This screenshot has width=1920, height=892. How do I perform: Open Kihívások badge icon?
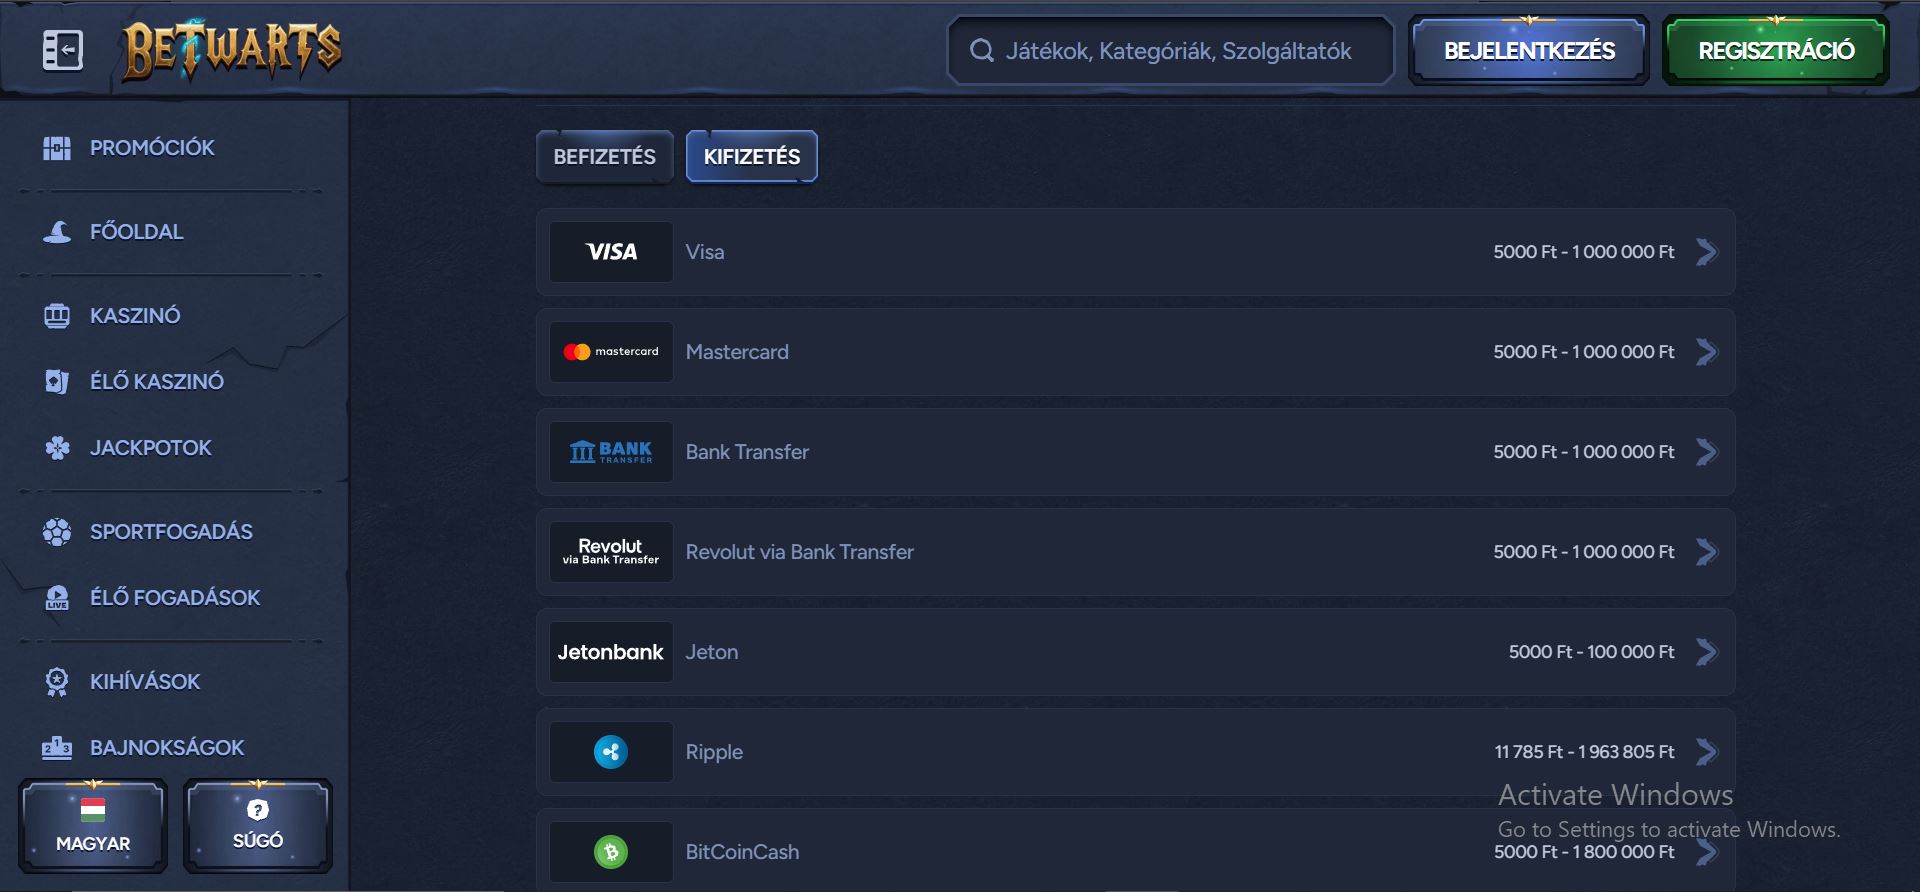coord(57,682)
